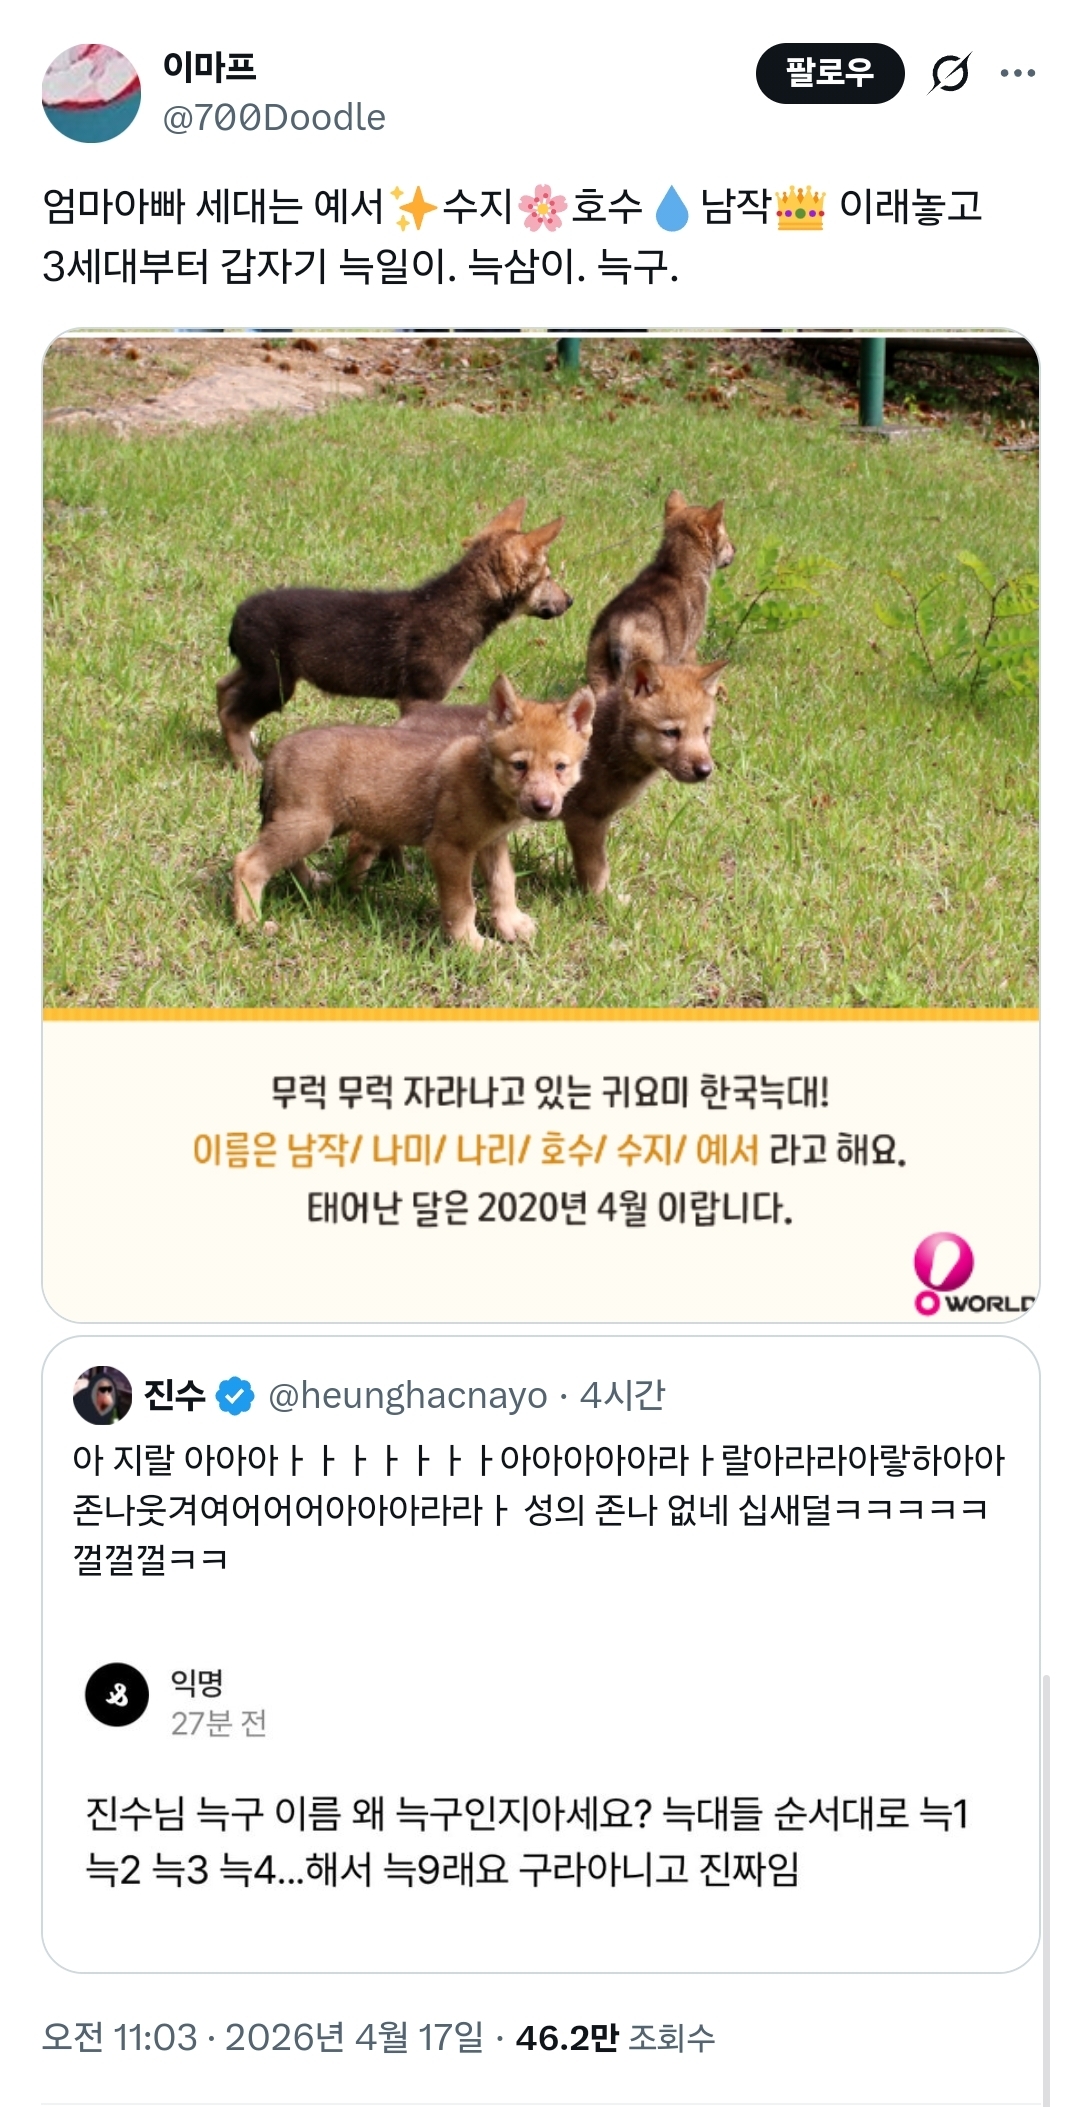Open the wolf pups photo
This screenshot has width=1080, height=2107.
pyautogui.click(x=541, y=671)
